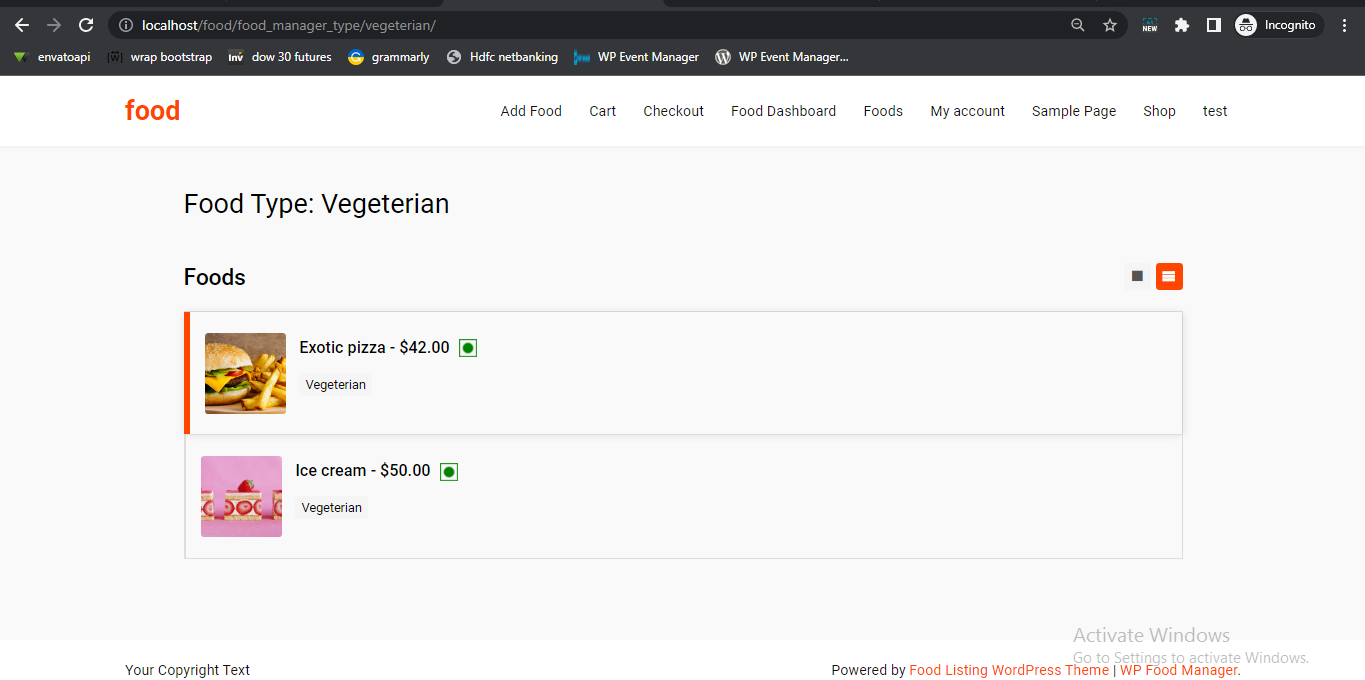Open the envatoapi bookmark
Screen dimensions: 1365x680
click(52, 57)
